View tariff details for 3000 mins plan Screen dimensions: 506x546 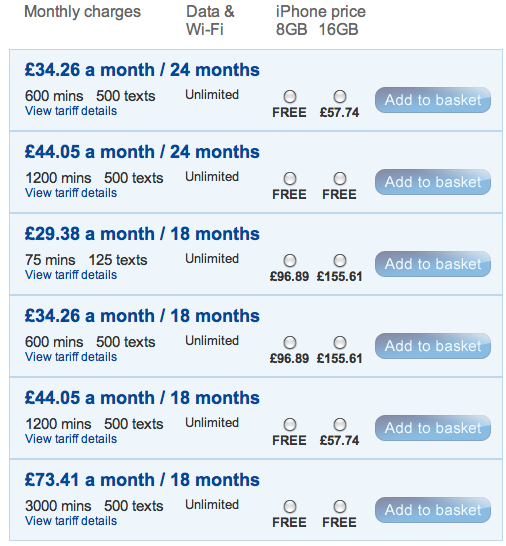pyautogui.click(x=71, y=521)
